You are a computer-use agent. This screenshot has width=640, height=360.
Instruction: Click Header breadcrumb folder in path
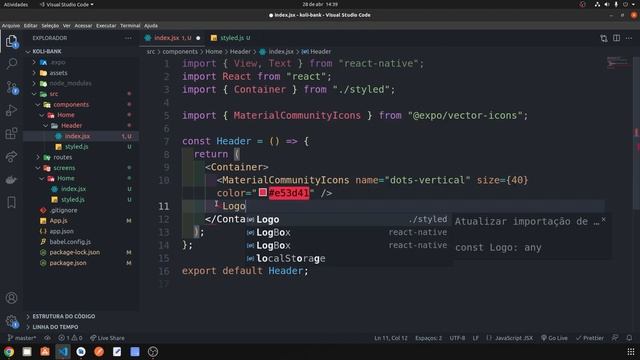pos(240,51)
